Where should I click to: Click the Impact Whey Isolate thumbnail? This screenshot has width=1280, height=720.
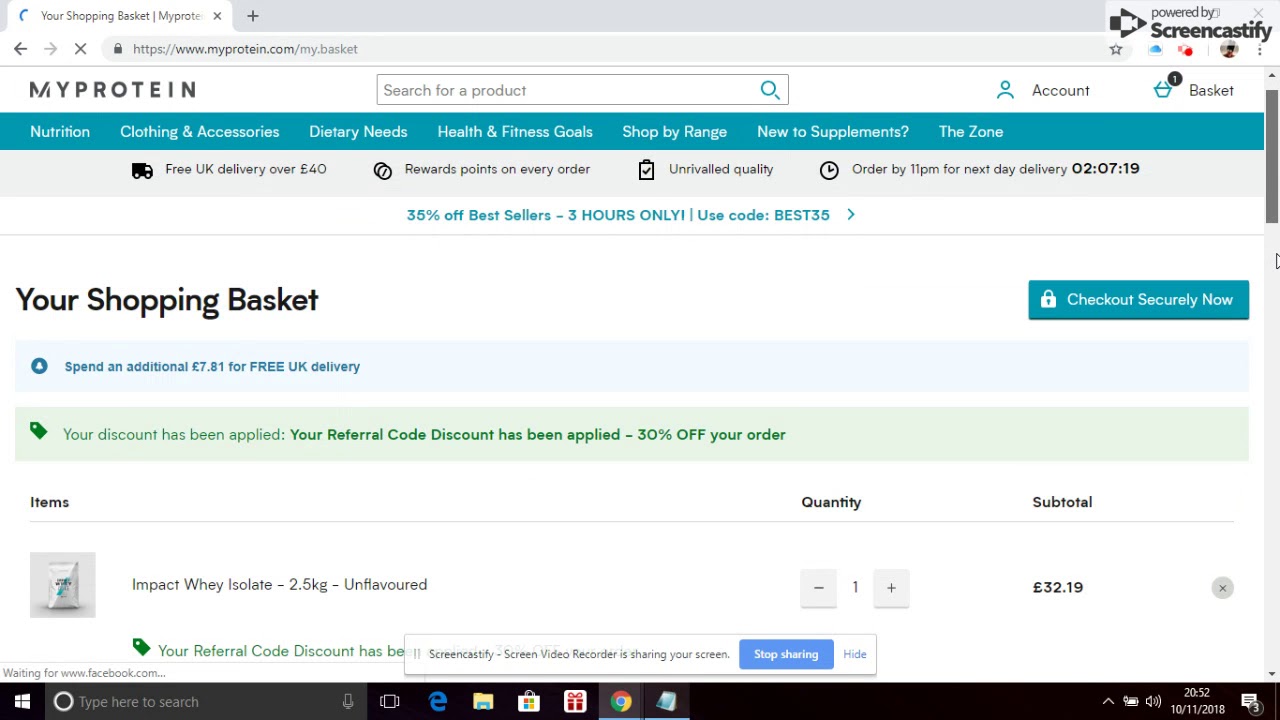pos(63,585)
